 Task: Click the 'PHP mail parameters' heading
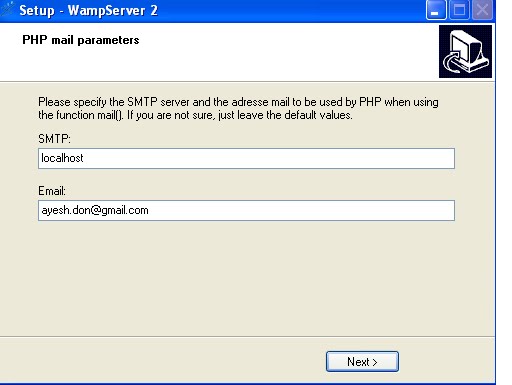[x=81, y=40]
